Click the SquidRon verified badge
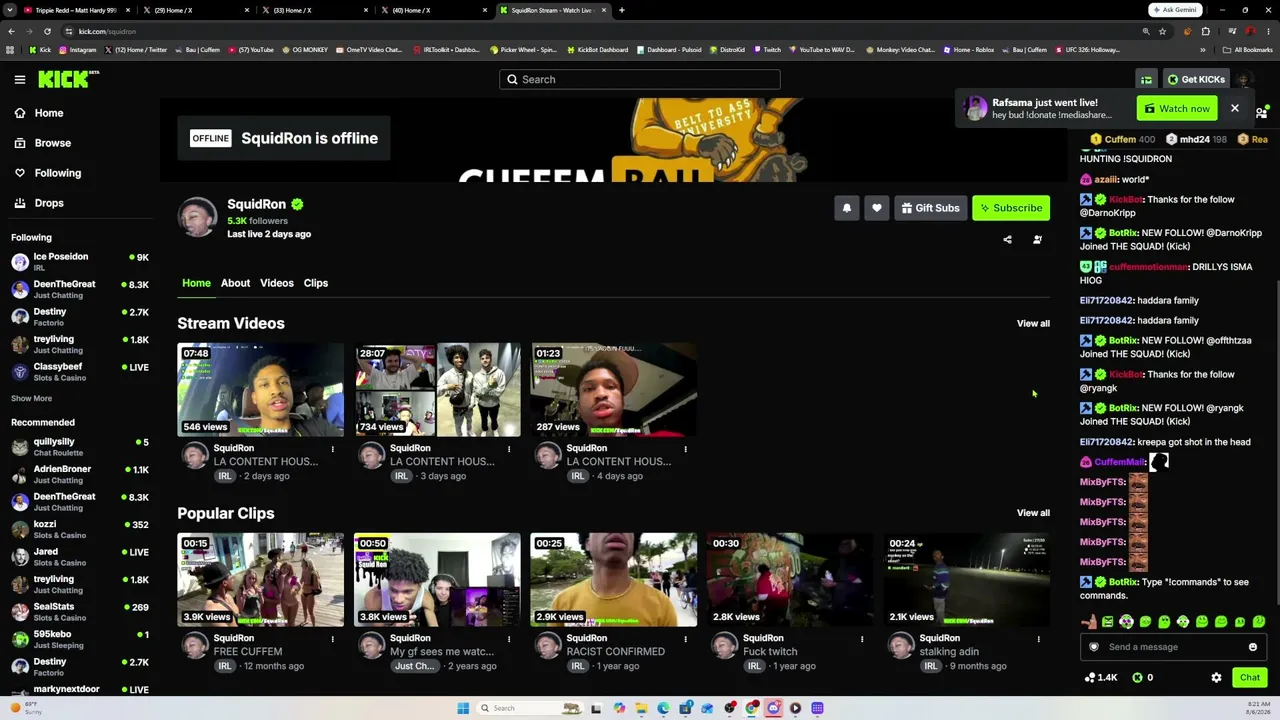The width and height of the screenshot is (1280, 720). pos(297,204)
